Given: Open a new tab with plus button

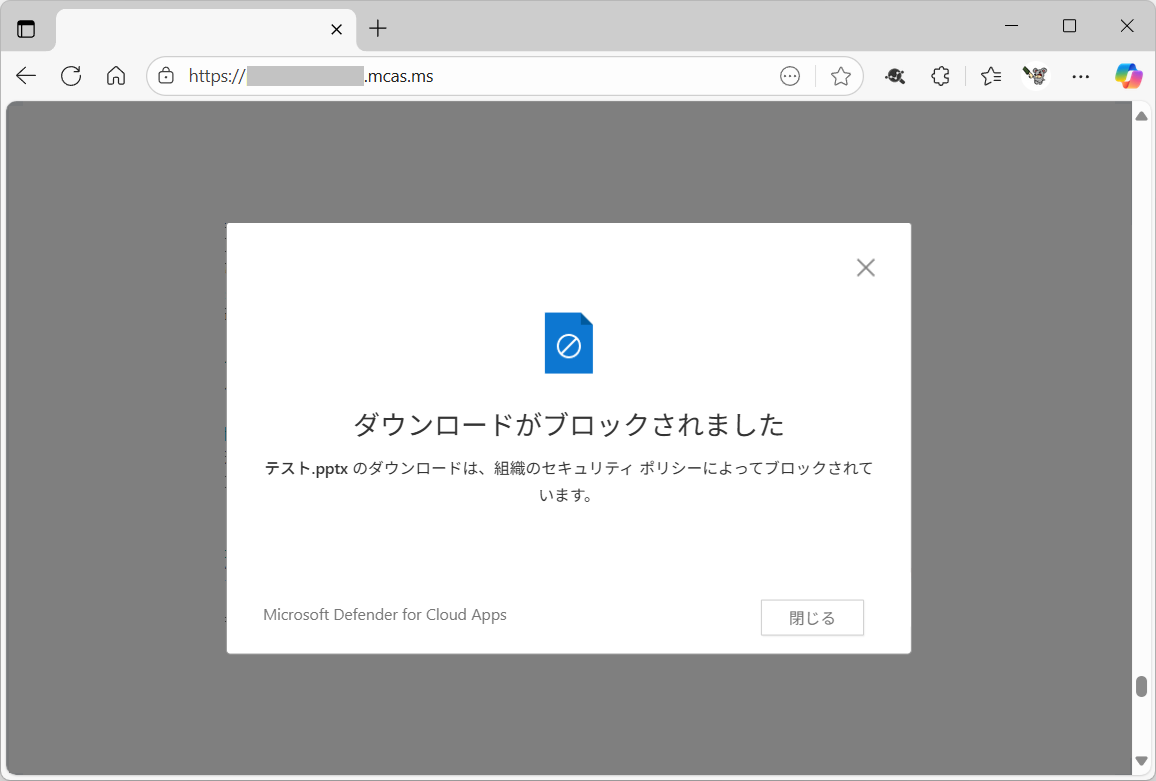Looking at the screenshot, I should click(x=377, y=29).
